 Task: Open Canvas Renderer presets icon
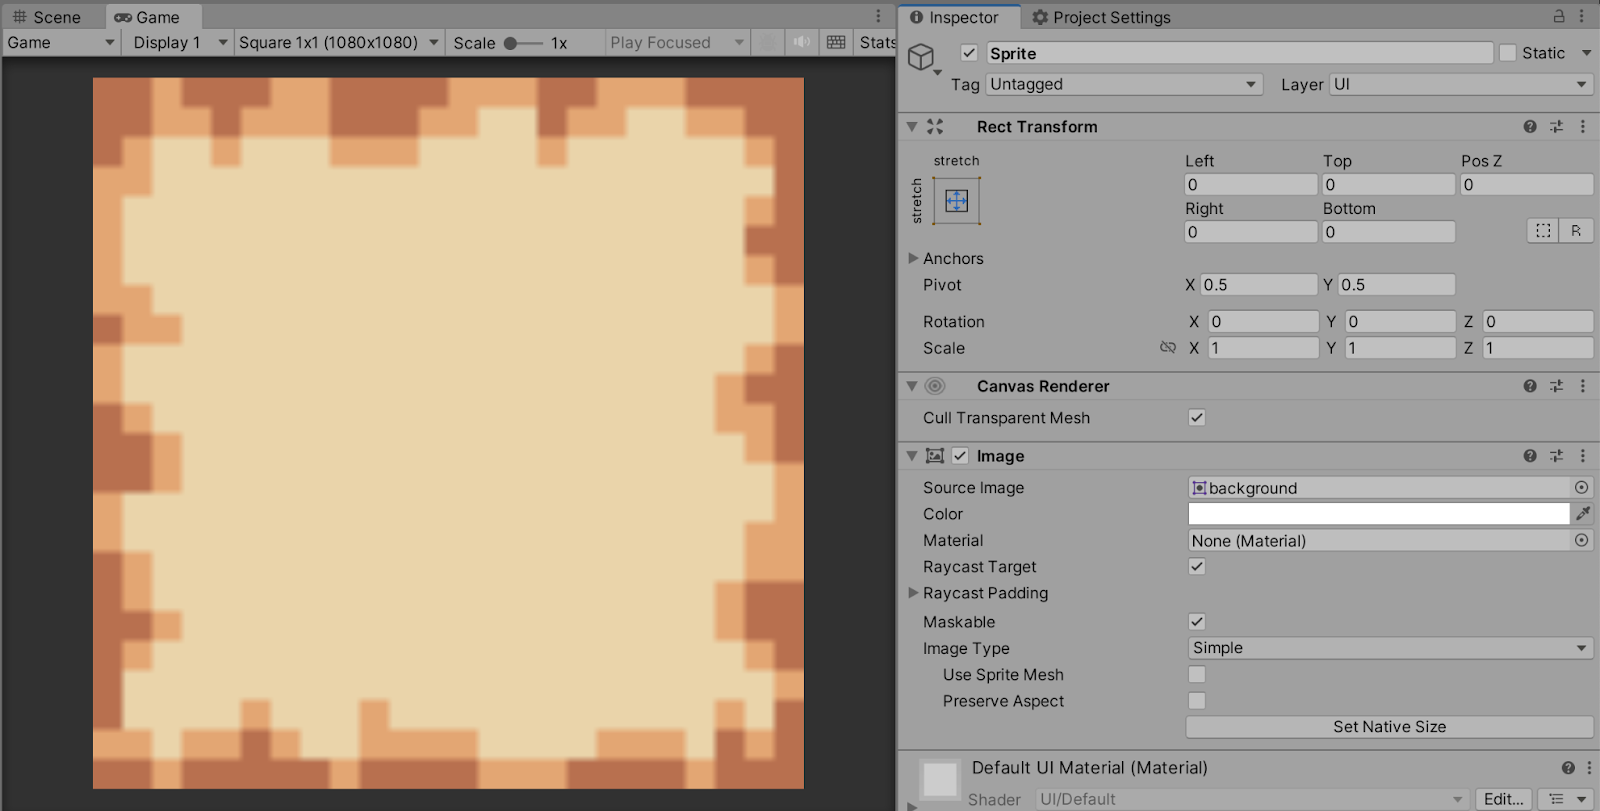click(1556, 386)
